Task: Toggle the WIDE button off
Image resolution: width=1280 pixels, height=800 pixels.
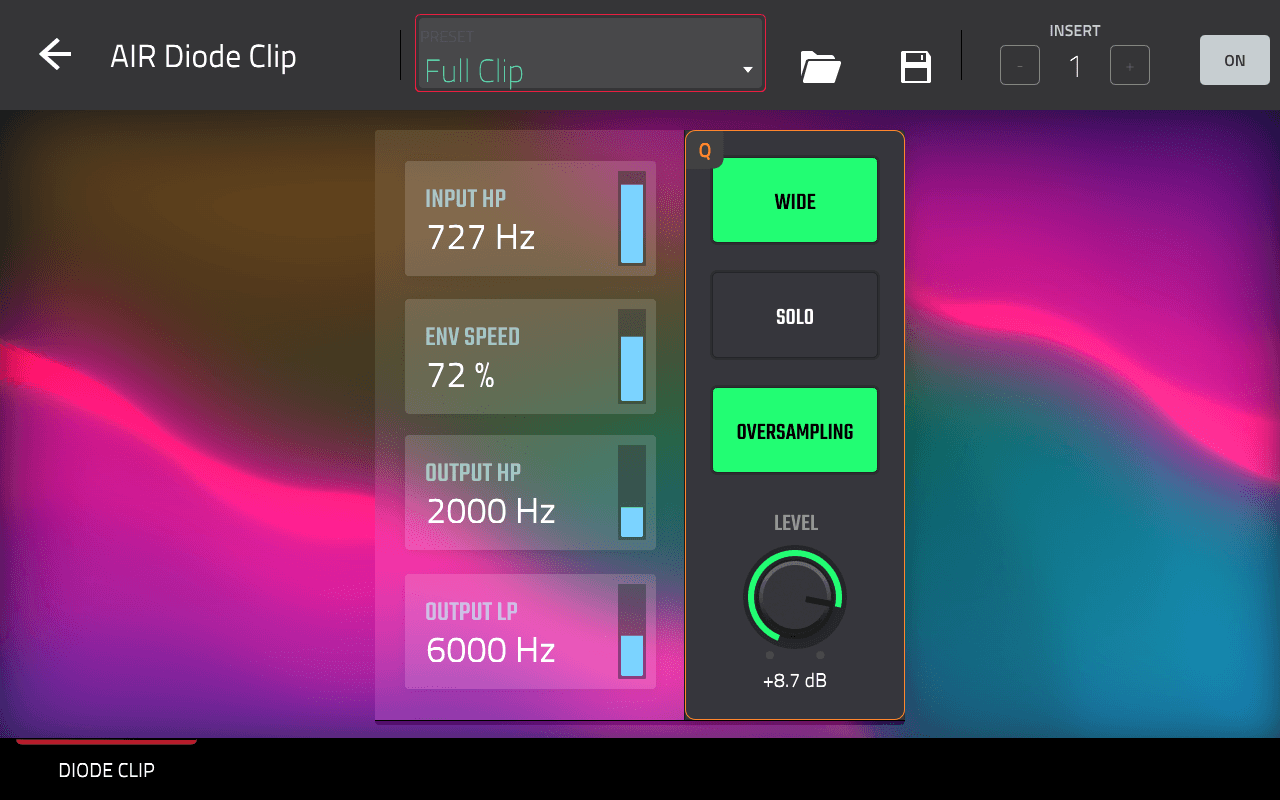Action: 795,201
